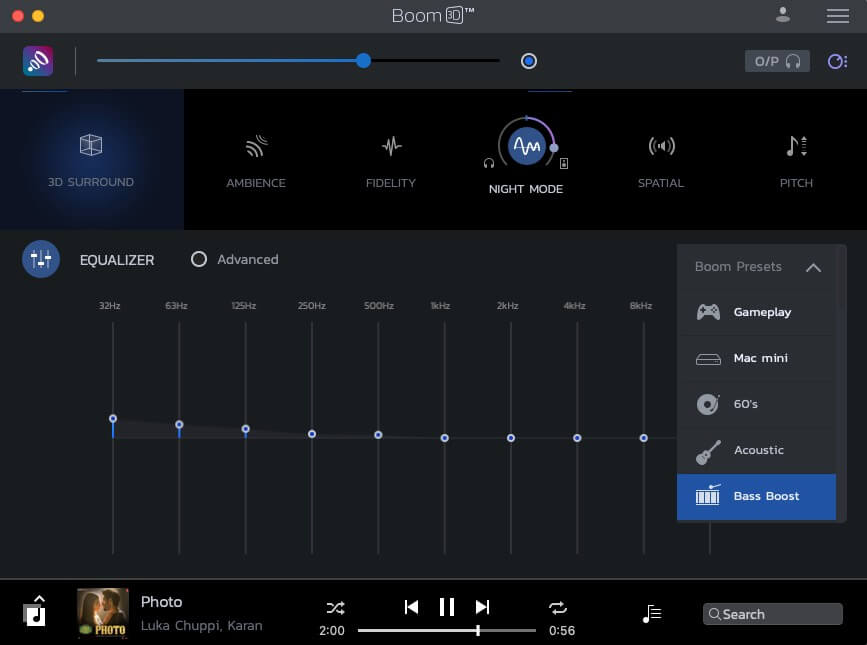This screenshot has width=867, height=645.
Task: Close the Boom 3D window
Action: (x=18, y=16)
